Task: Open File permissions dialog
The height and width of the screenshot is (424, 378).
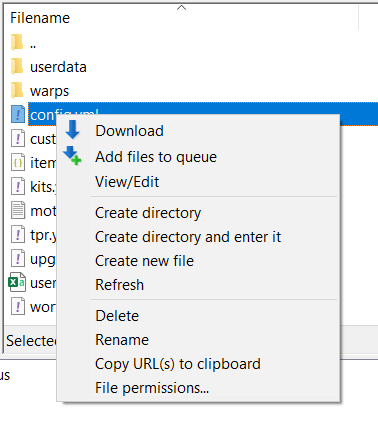Action: 152,388
